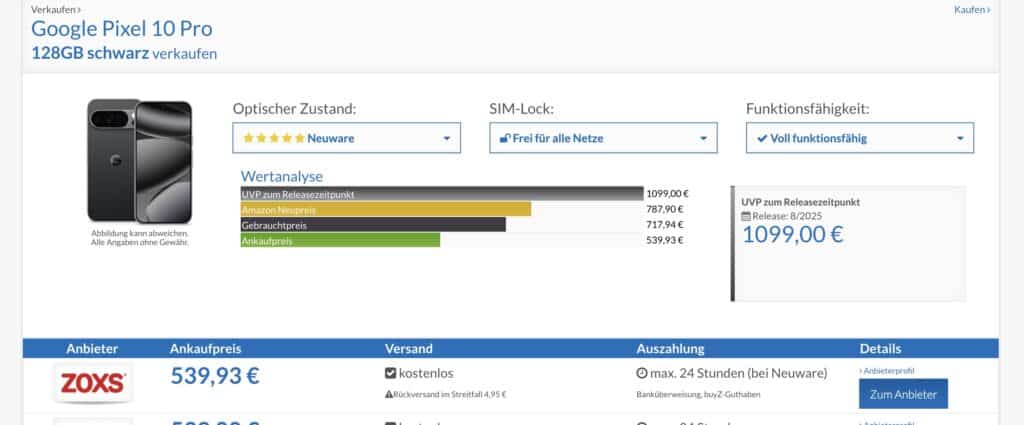Click the dark Gebrauchtpreis bar
Screen dimensions: 1024x425
click(x=373, y=225)
